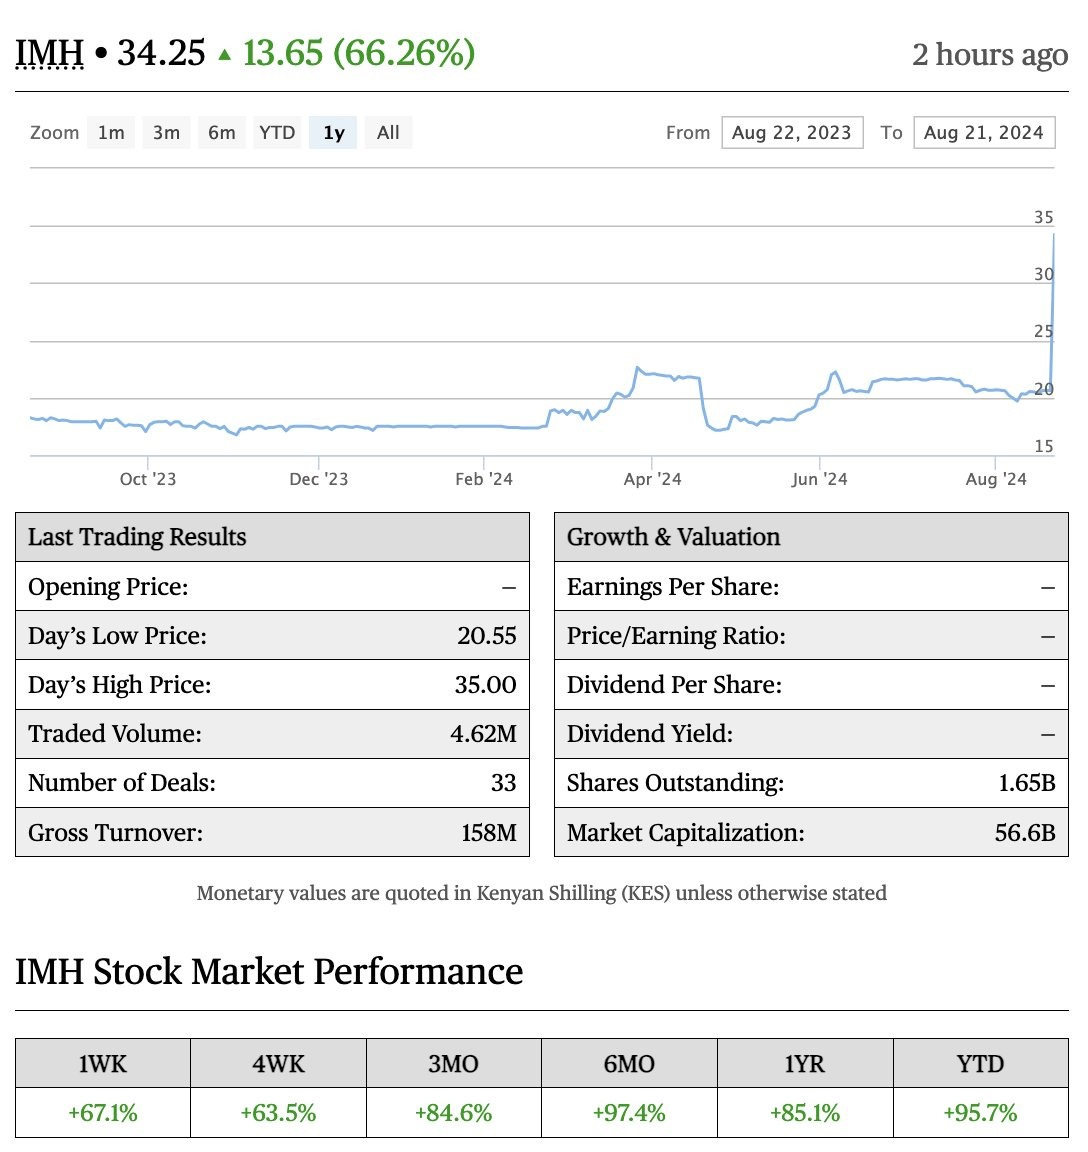Click the IMH Stock Market Performance heading
The image size is (1088, 1152).
(x=269, y=972)
